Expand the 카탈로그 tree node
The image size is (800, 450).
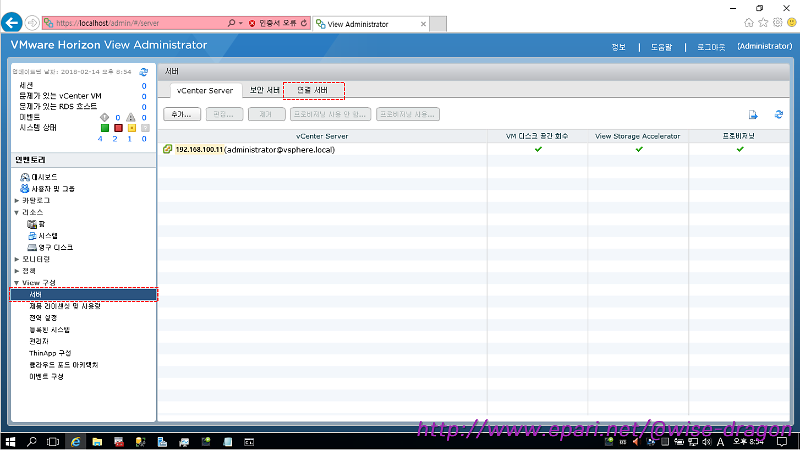pos(17,201)
